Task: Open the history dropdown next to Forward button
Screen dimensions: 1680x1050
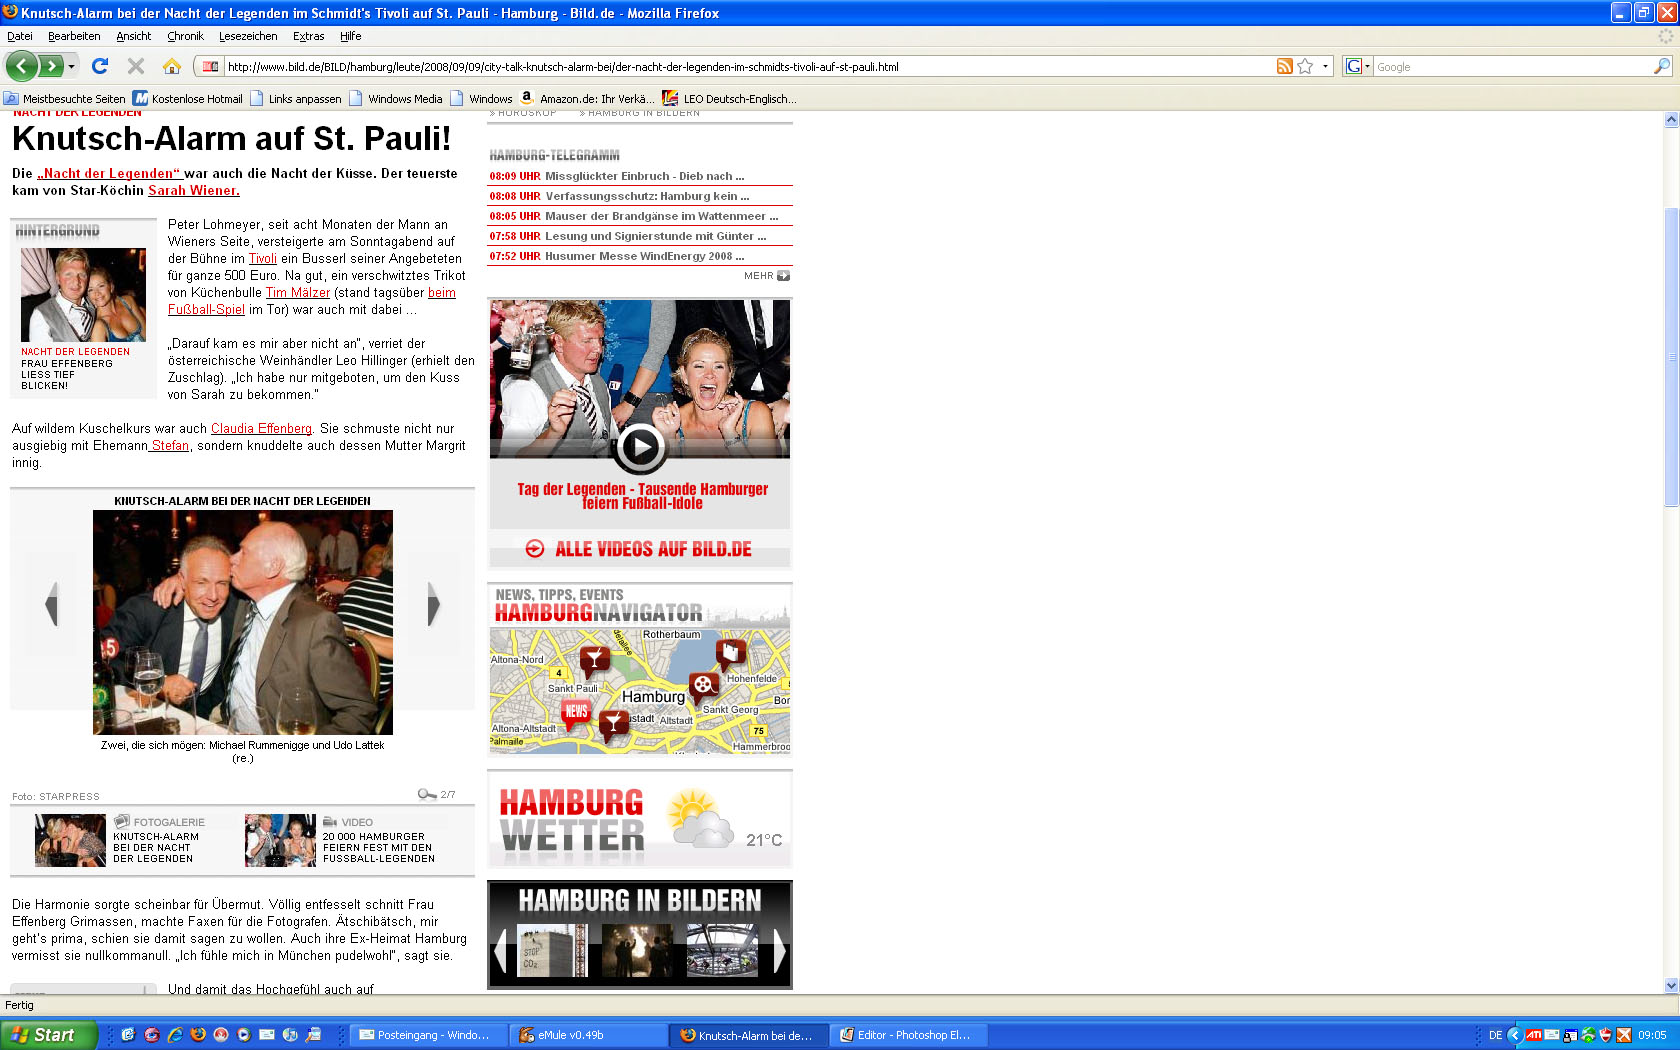Action: coord(72,66)
